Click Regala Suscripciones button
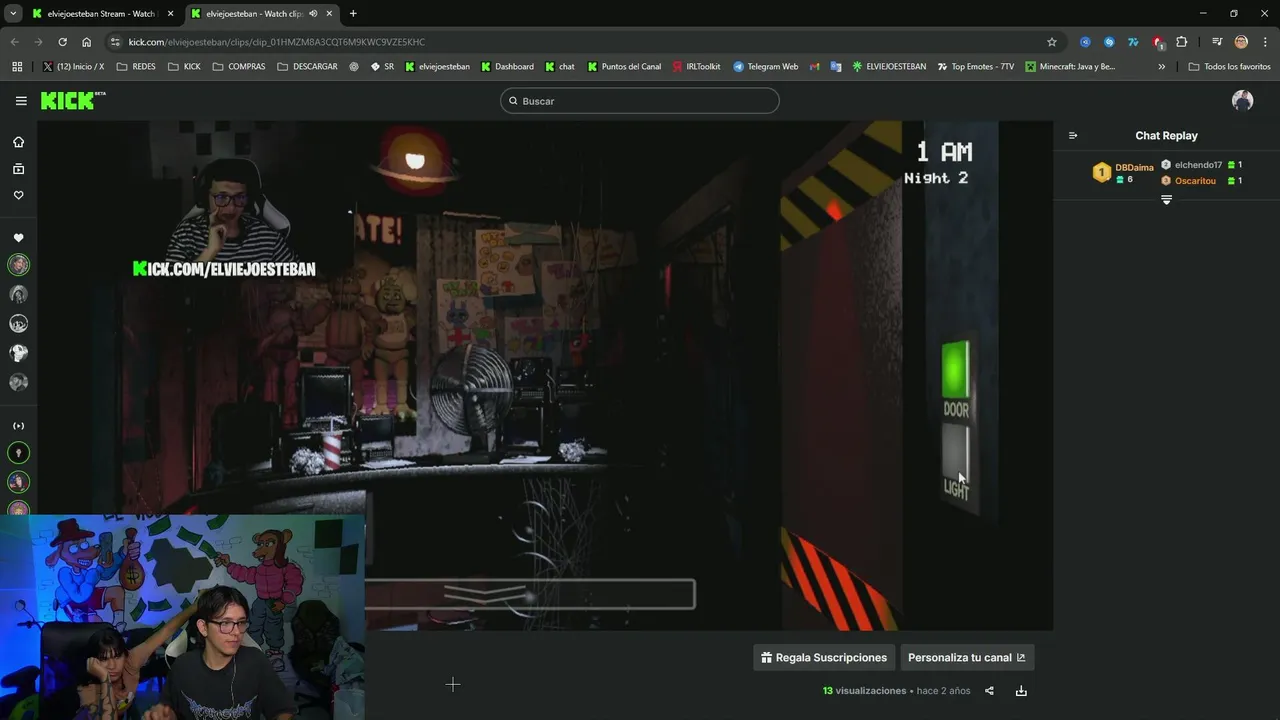Image resolution: width=1280 pixels, height=720 pixels. pos(824,657)
